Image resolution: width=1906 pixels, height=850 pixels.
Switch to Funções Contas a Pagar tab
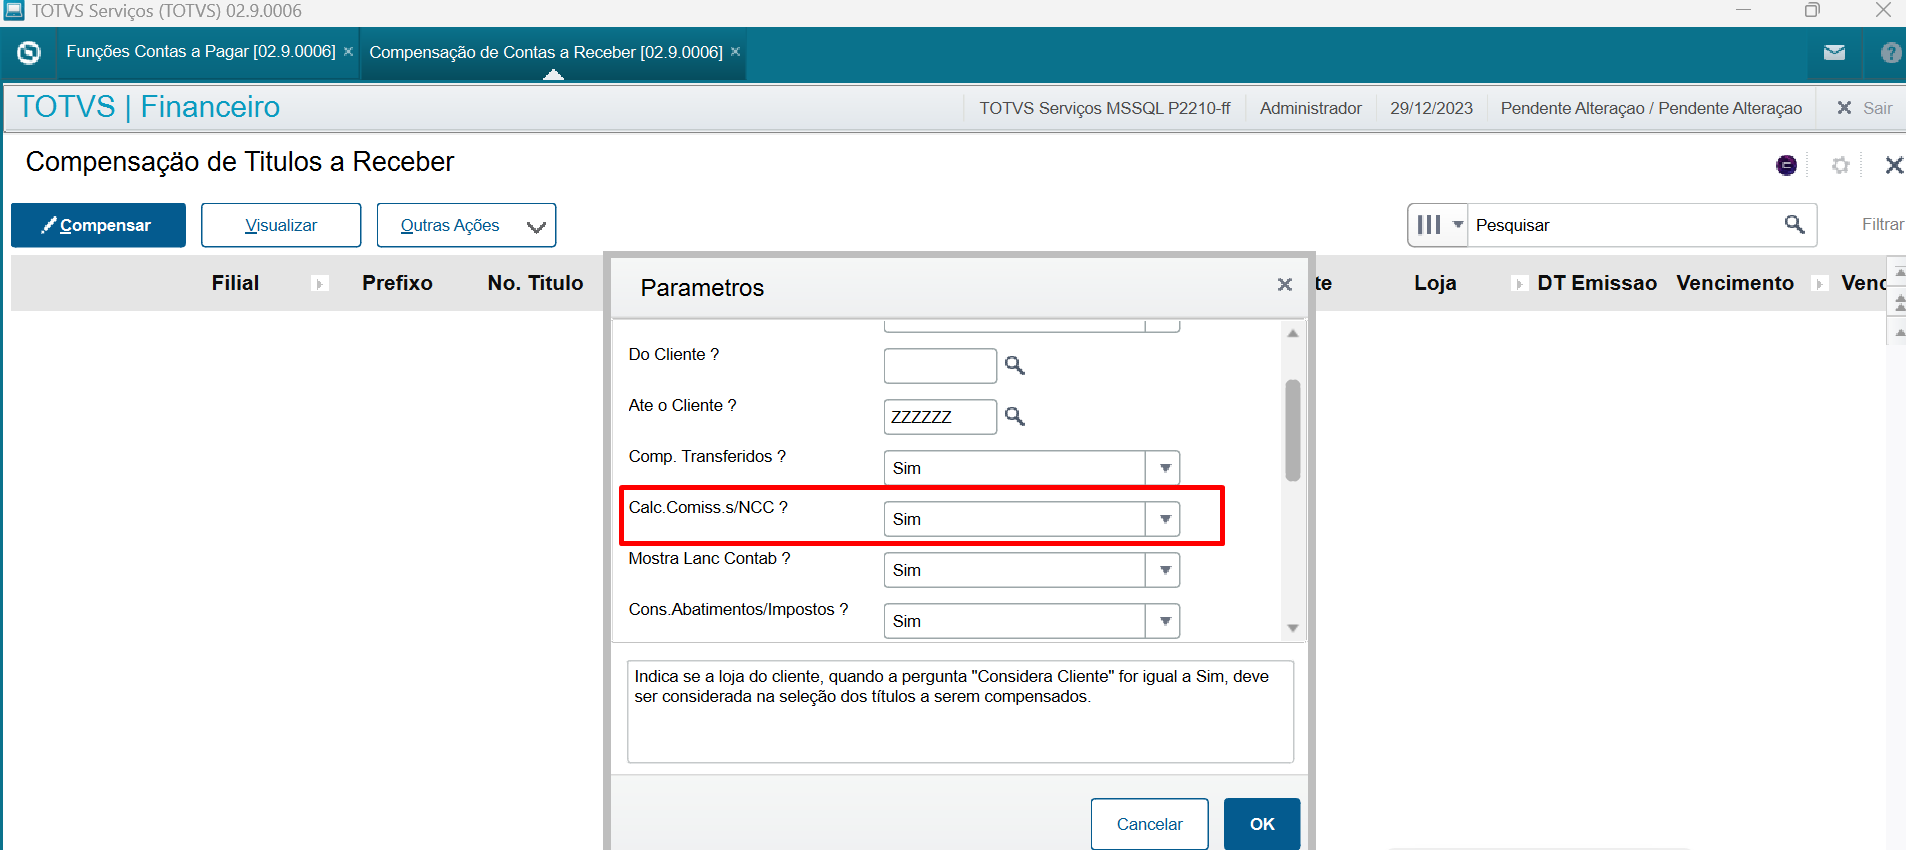click(x=201, y=52)
